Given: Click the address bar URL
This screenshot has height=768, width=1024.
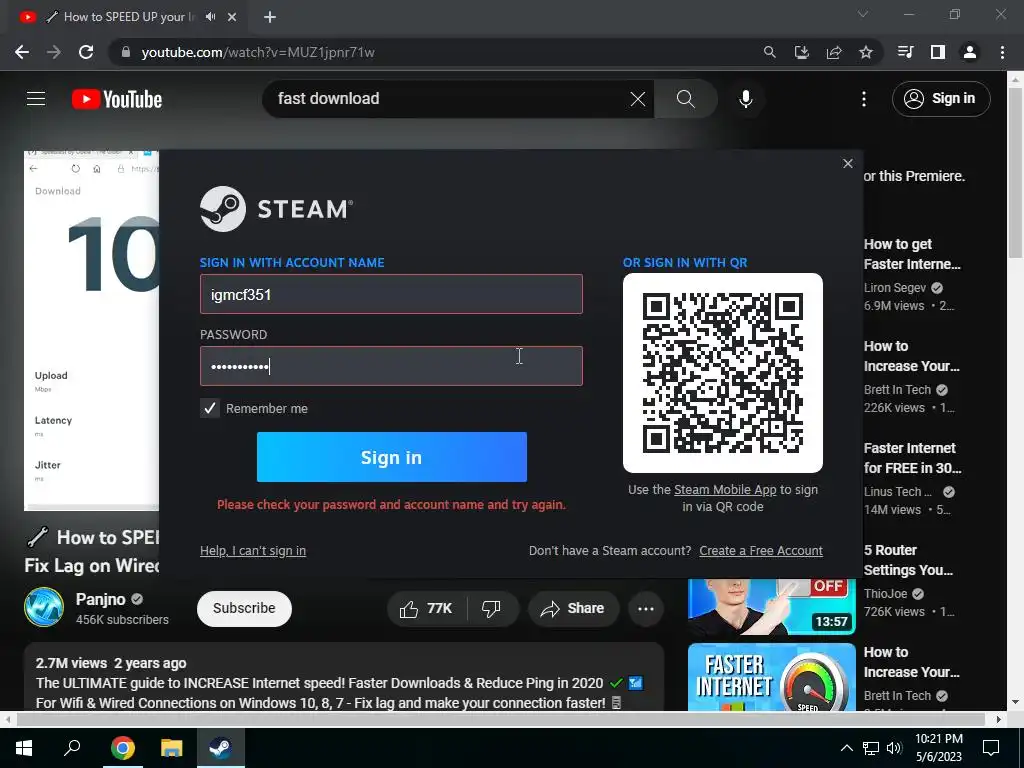Looking at the screenshot, I should pyautogui.click(x=258, y=52).
